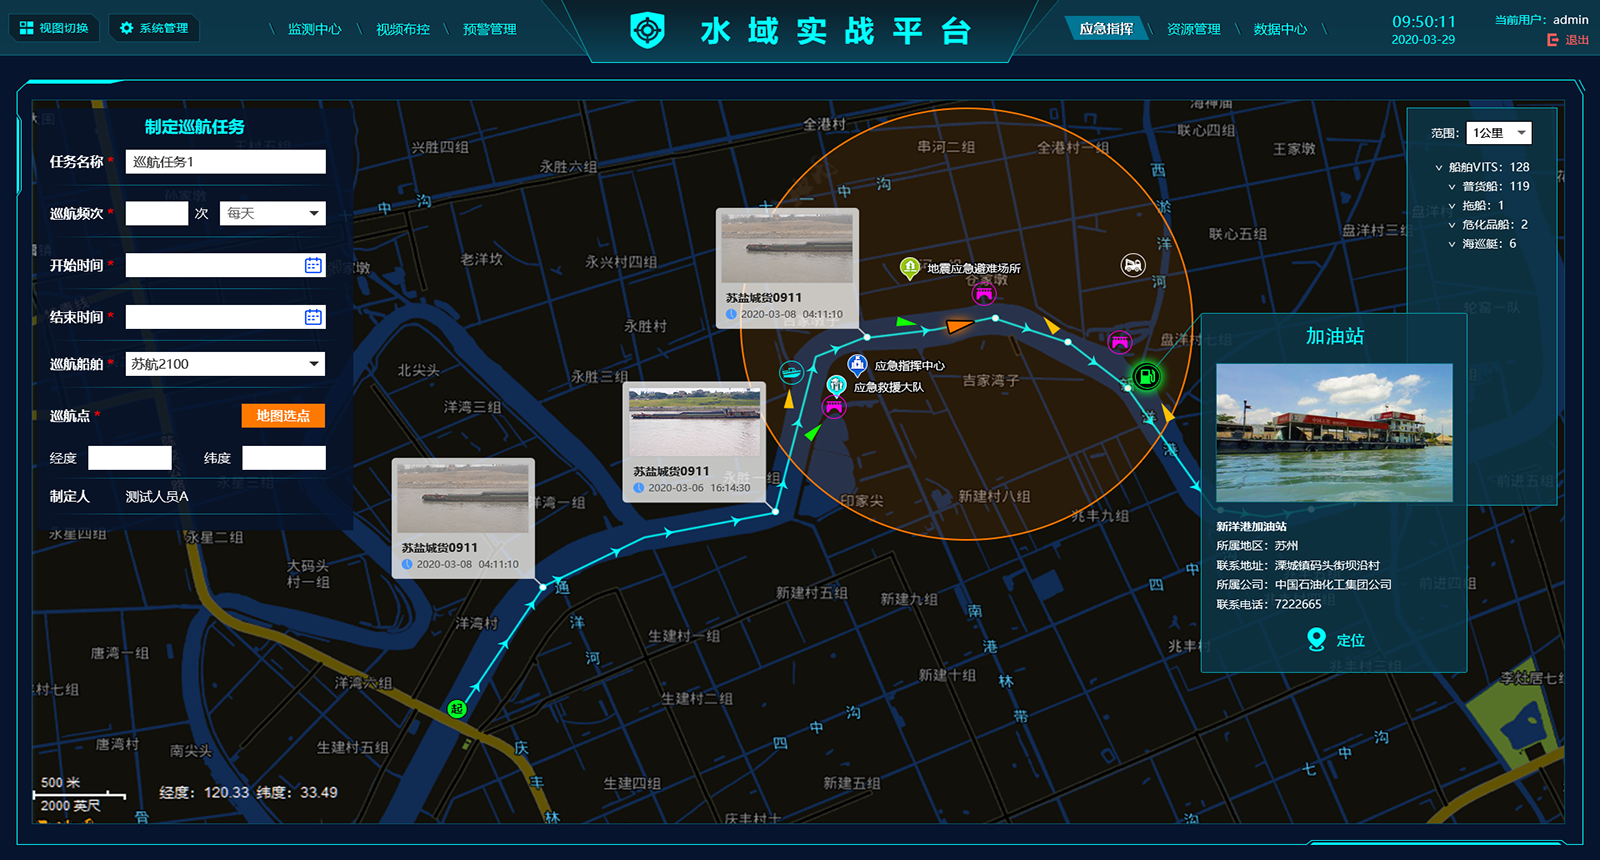Open the 资源管理 tab

click(1193, 29)
